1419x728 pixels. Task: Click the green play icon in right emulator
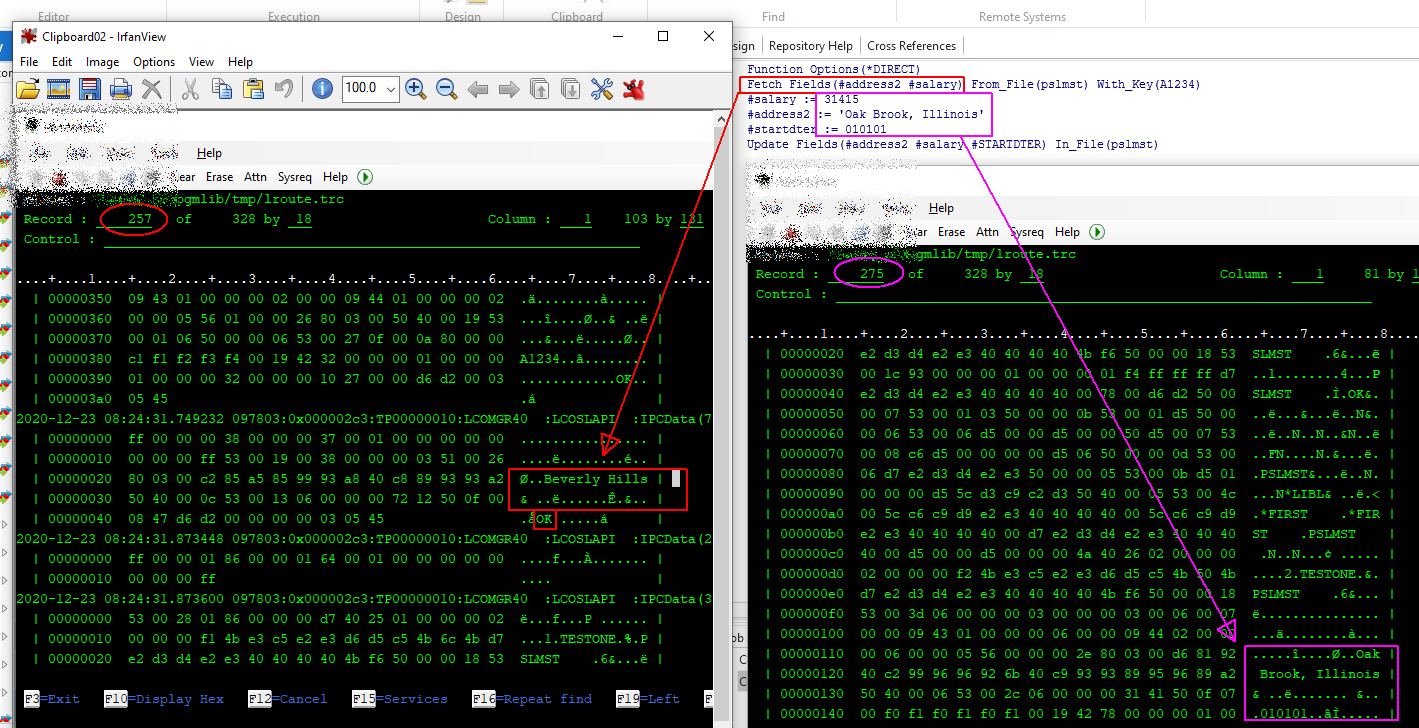1097,232
